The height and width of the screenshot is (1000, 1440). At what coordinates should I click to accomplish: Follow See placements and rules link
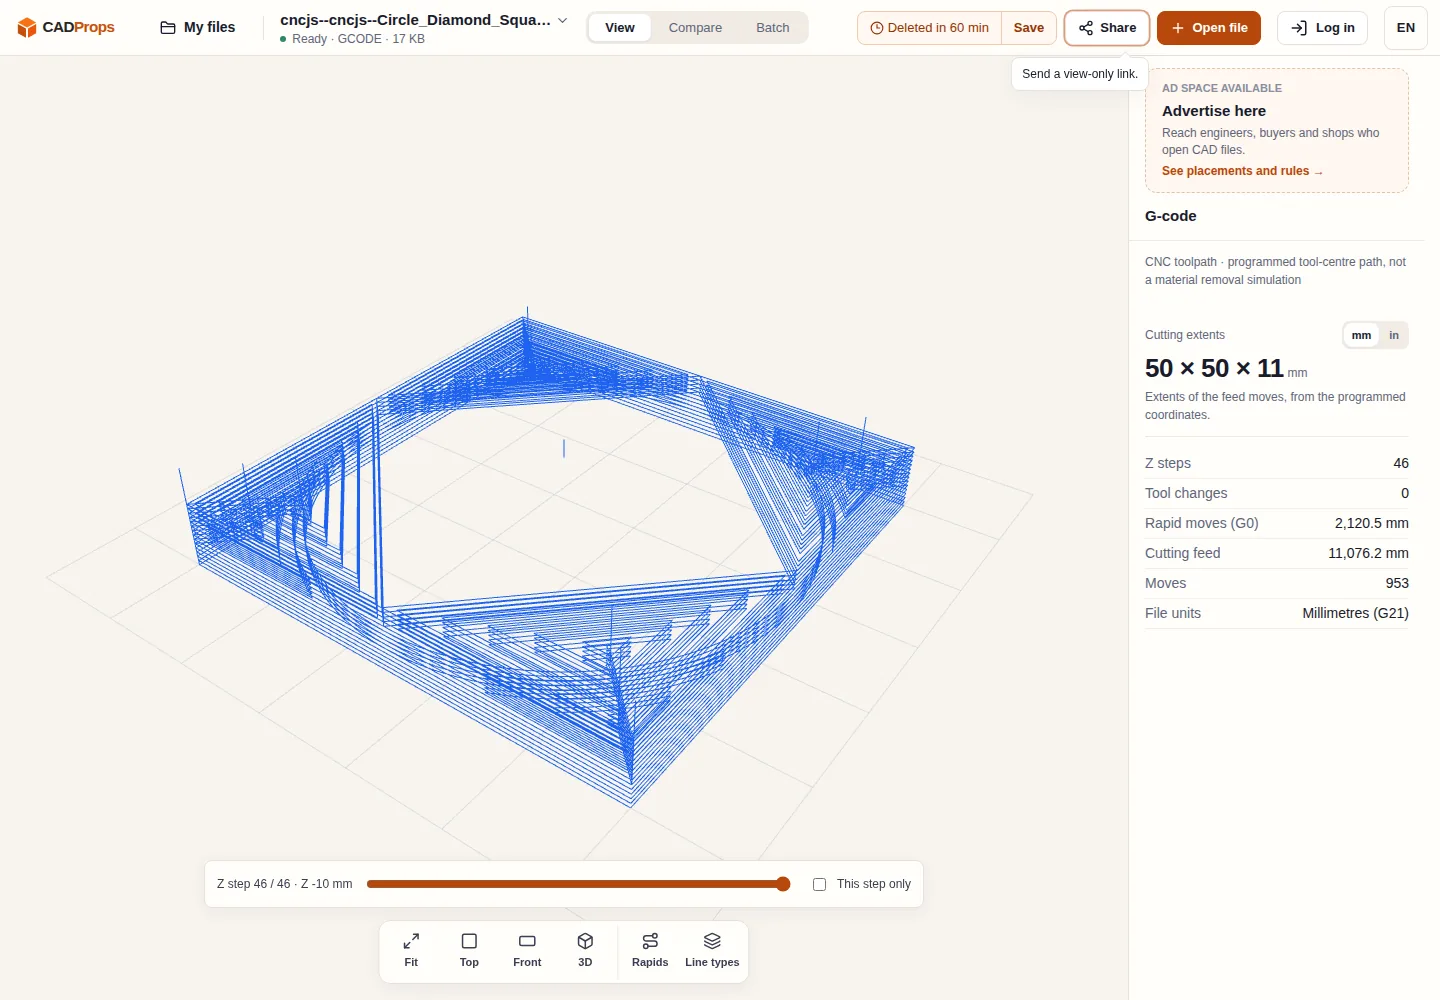coord(1242,171)
